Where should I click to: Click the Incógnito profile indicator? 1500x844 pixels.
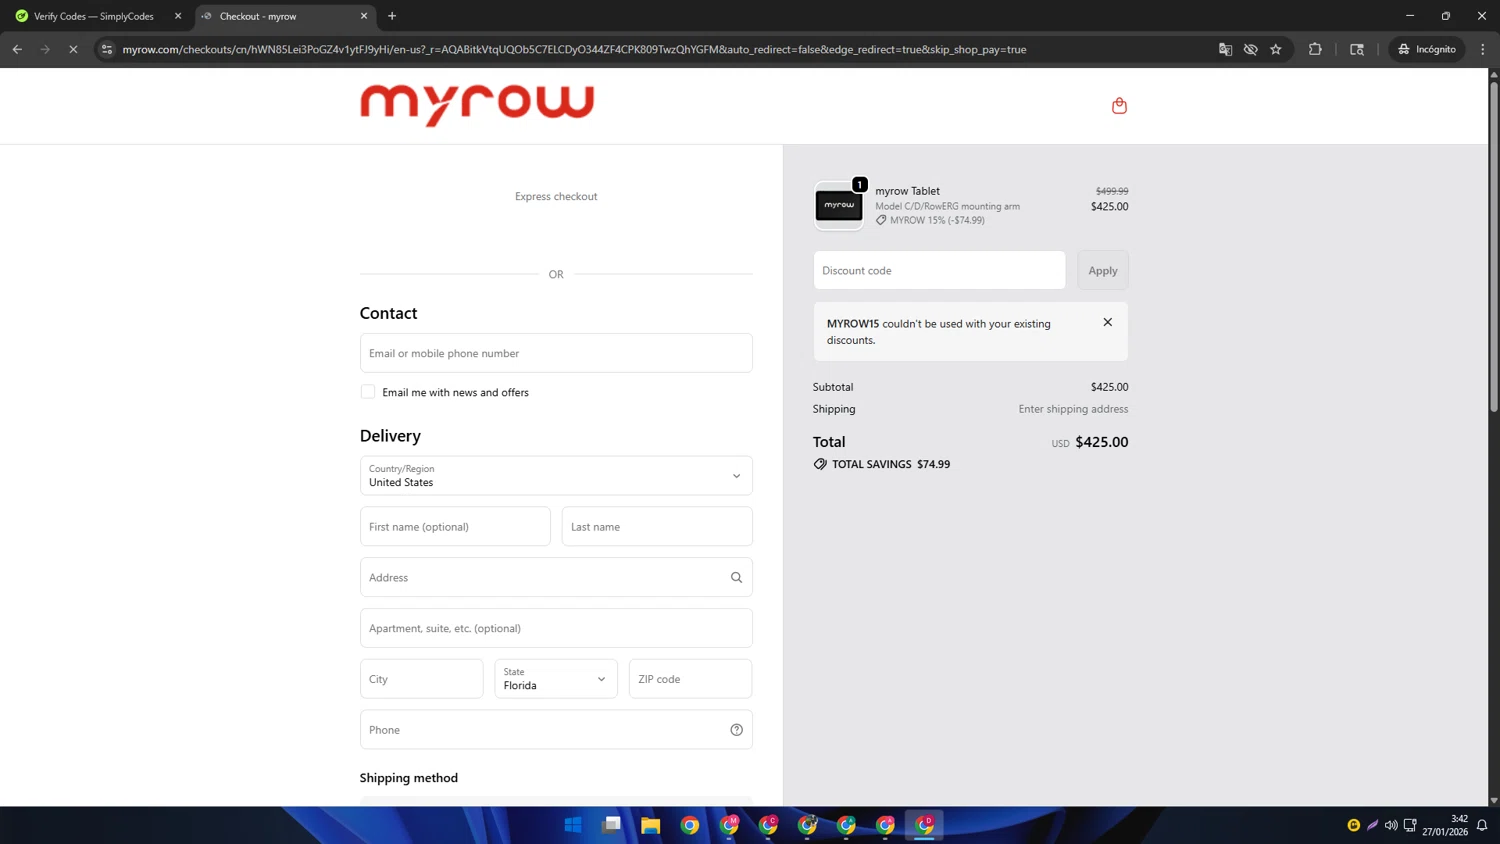[x=1427, y=49]
